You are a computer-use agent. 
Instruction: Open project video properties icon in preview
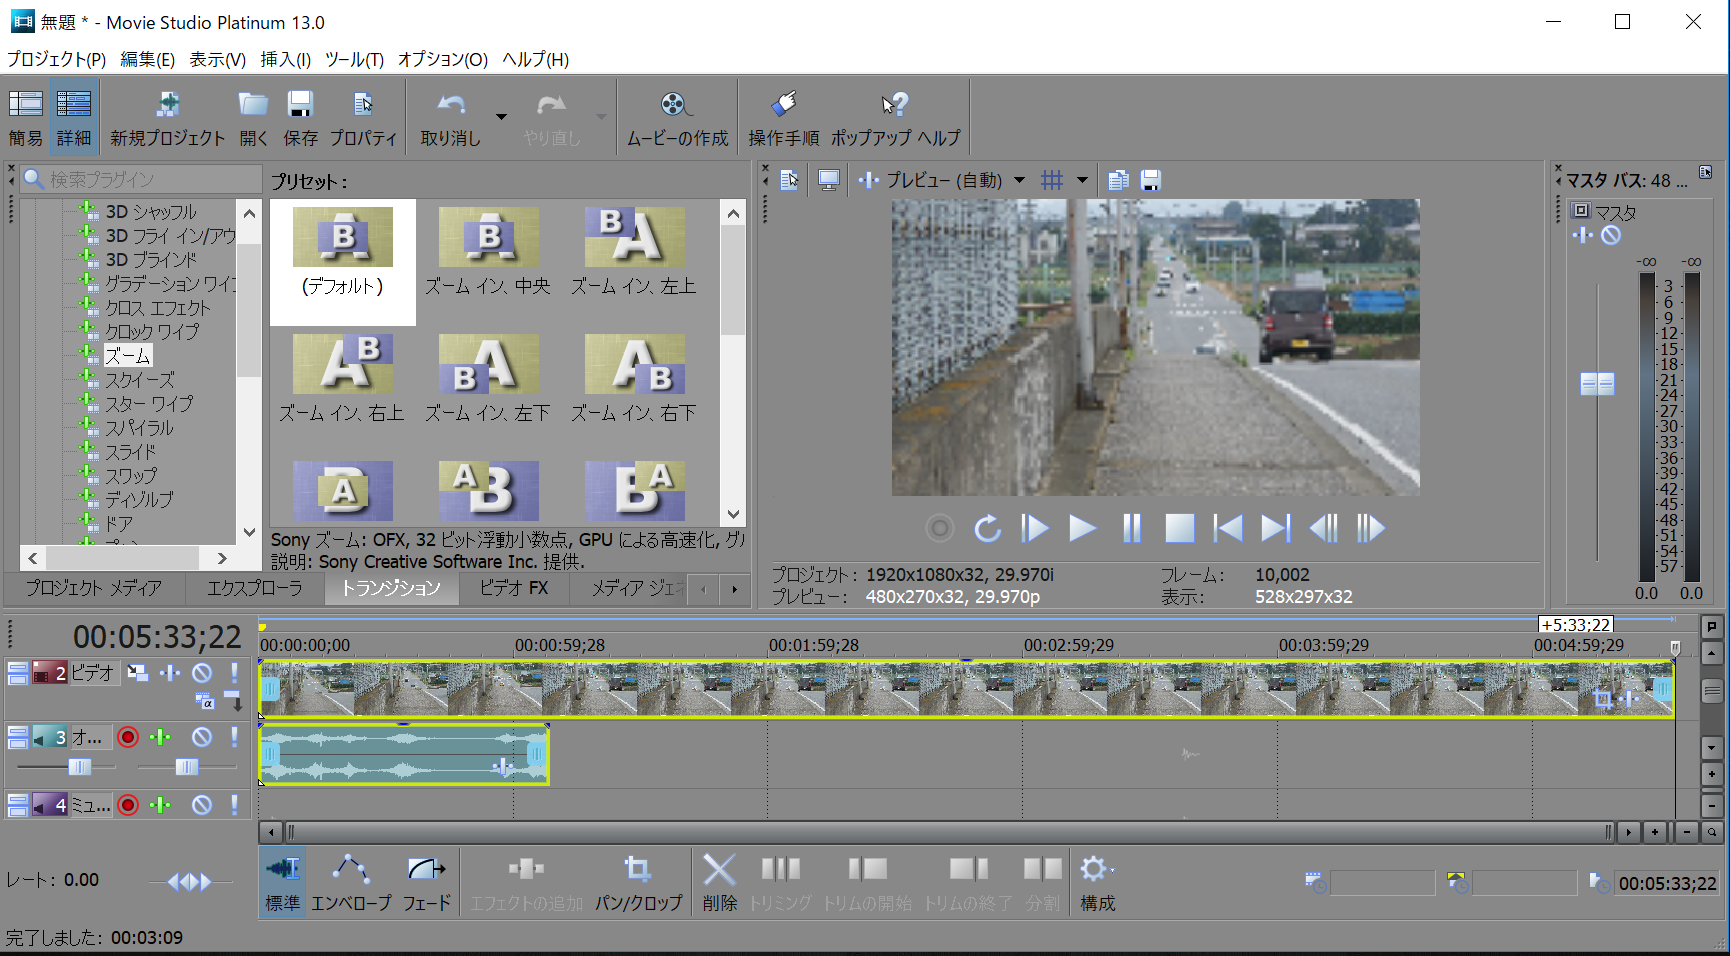[x=790, y=180]
